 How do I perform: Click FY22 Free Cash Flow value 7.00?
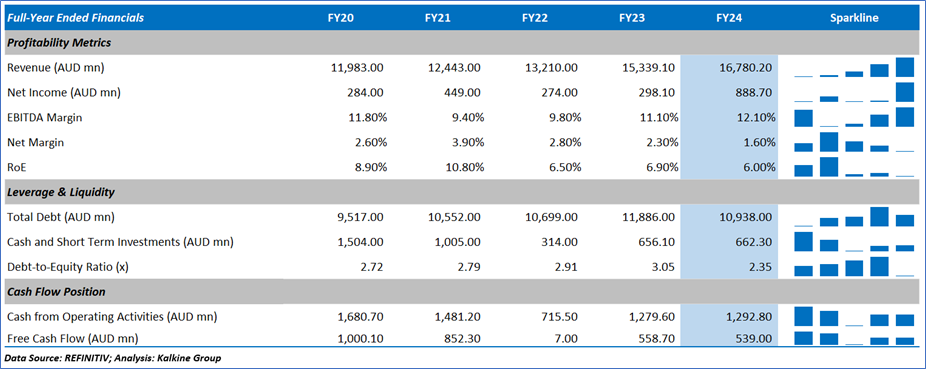(565, 338)
